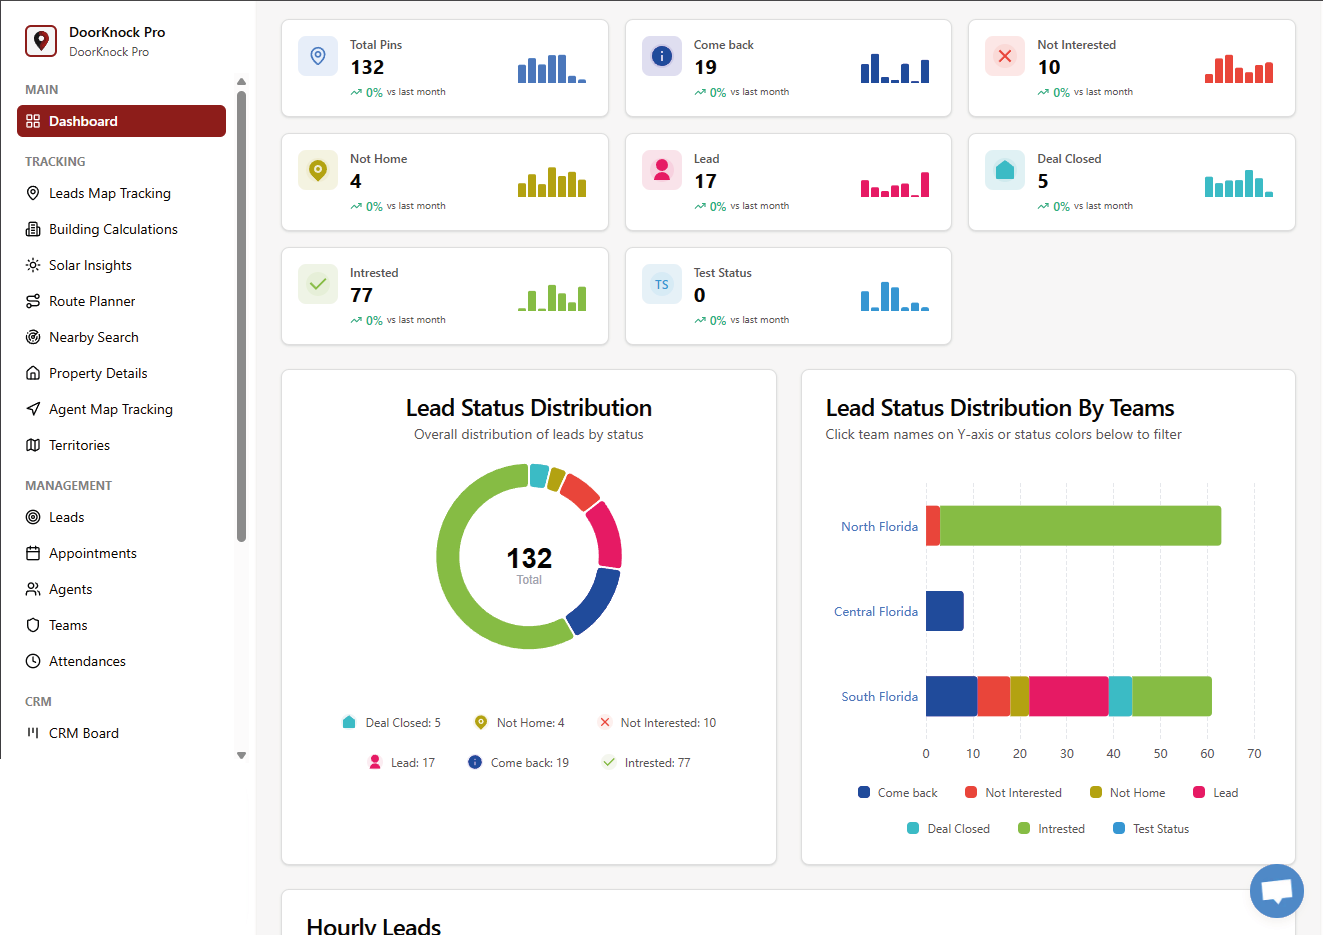The image size is (1323, 935).
Task: Click Not Interested: 10 donut legend
Action: tap(657, 723)
